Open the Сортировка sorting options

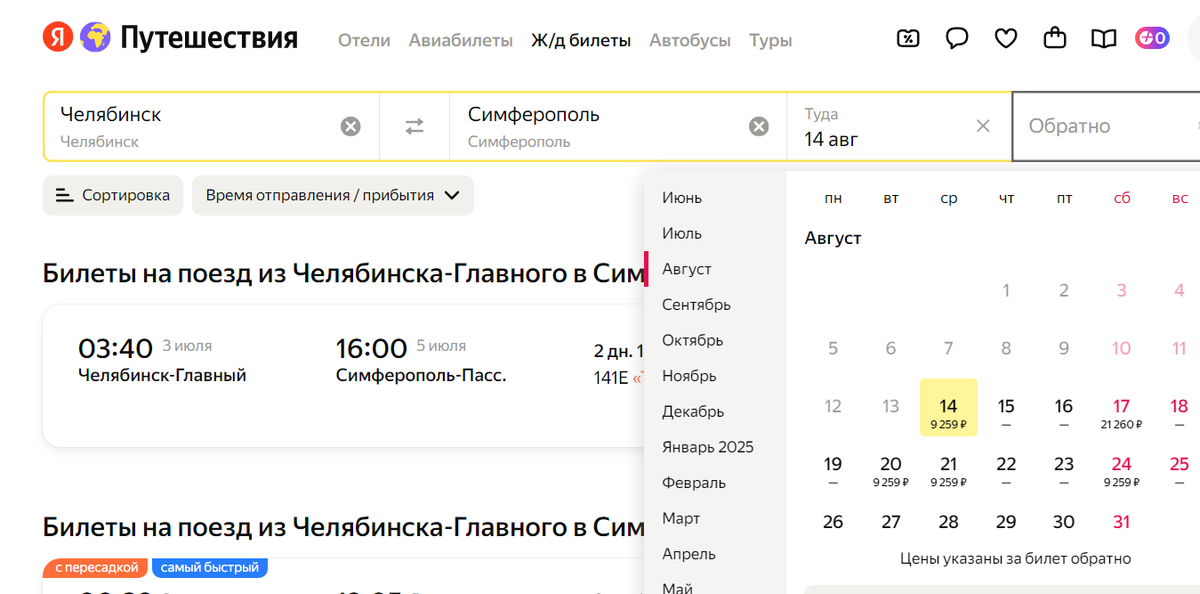click(x=113, y=195)
